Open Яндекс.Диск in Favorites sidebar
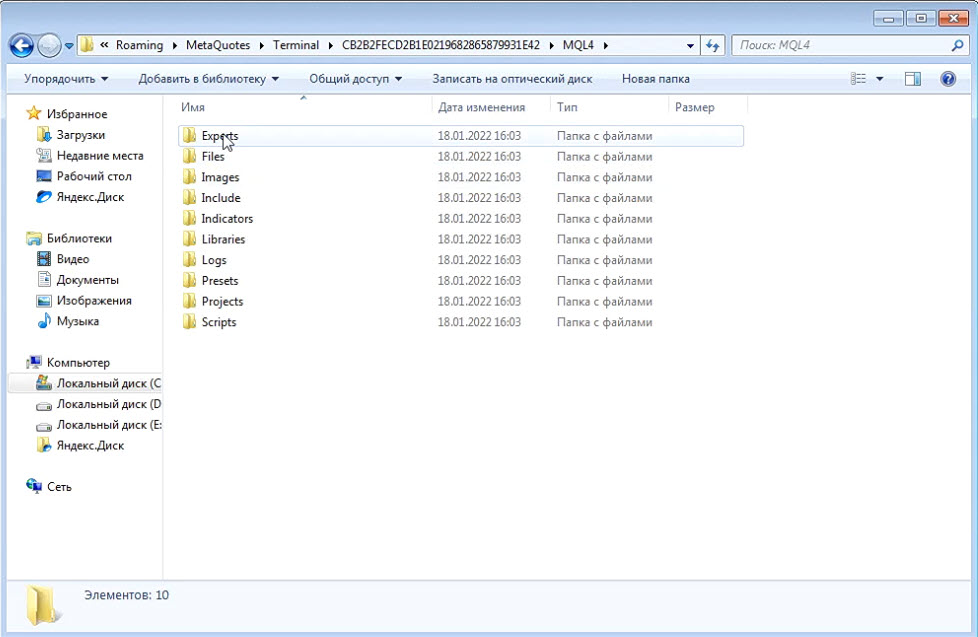This screenshot has width=978, height=637. [x=90, y=197]
